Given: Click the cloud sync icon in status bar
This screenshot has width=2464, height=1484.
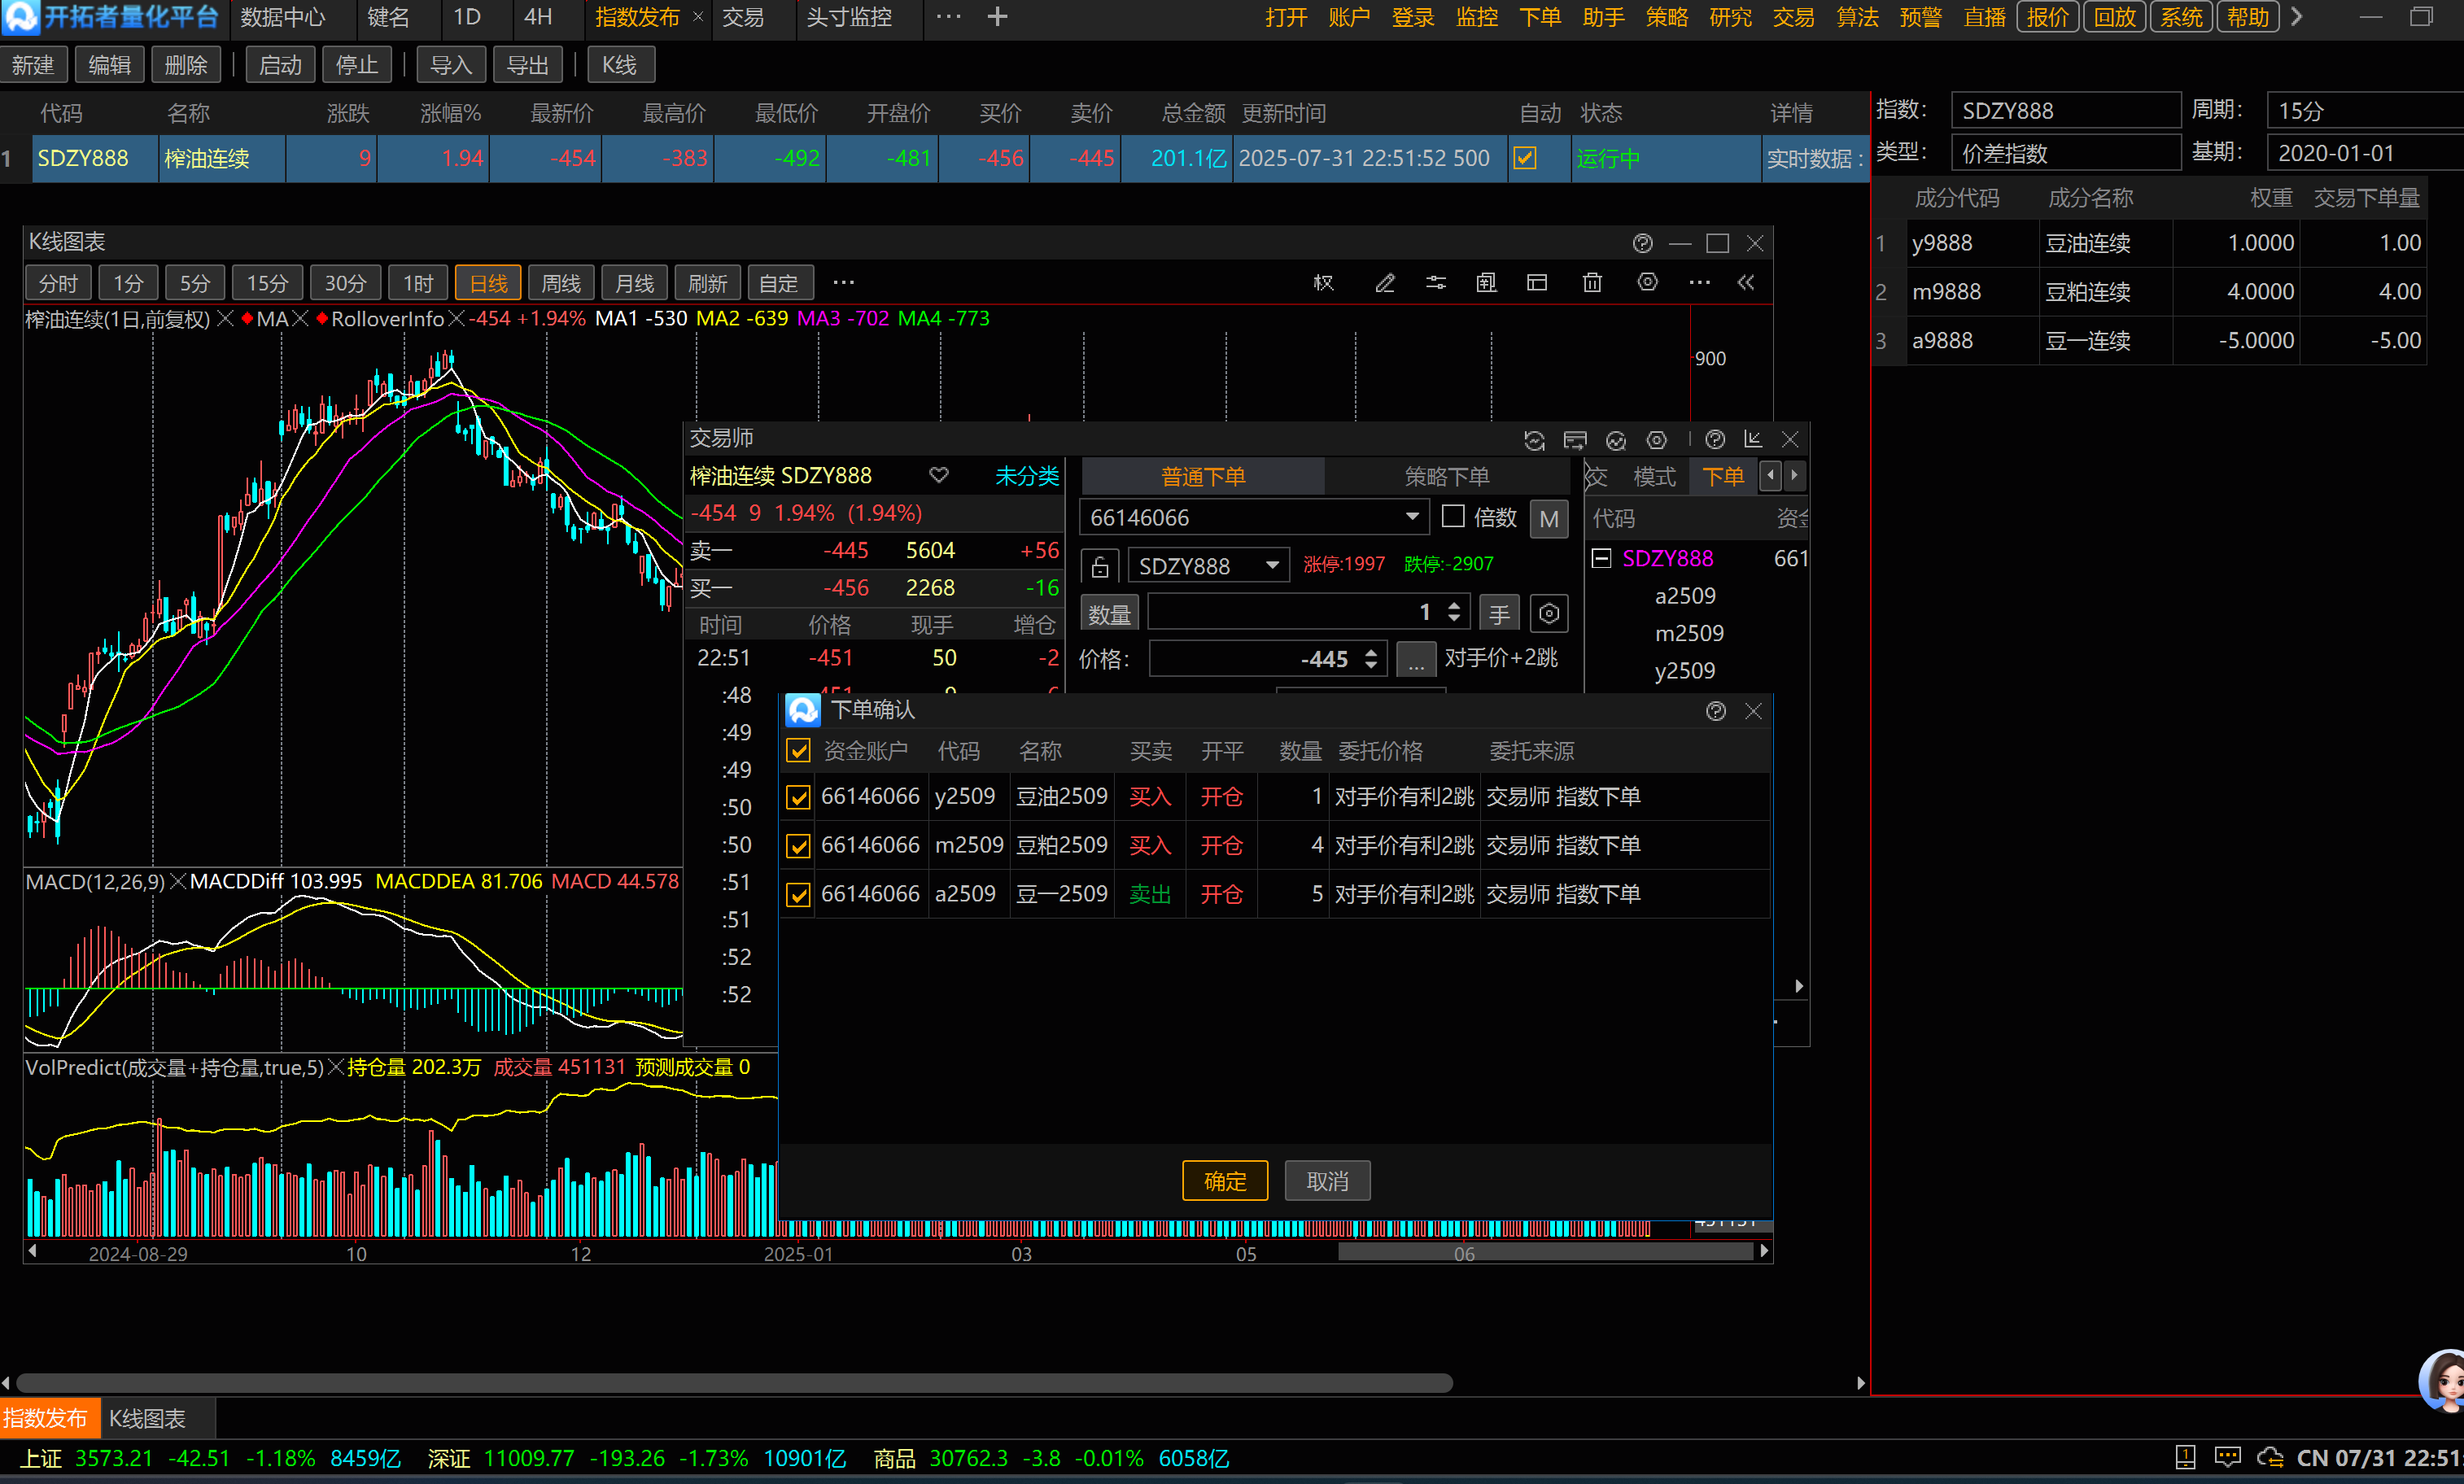Looking at the screenshot, I should click(2270, 1458).
